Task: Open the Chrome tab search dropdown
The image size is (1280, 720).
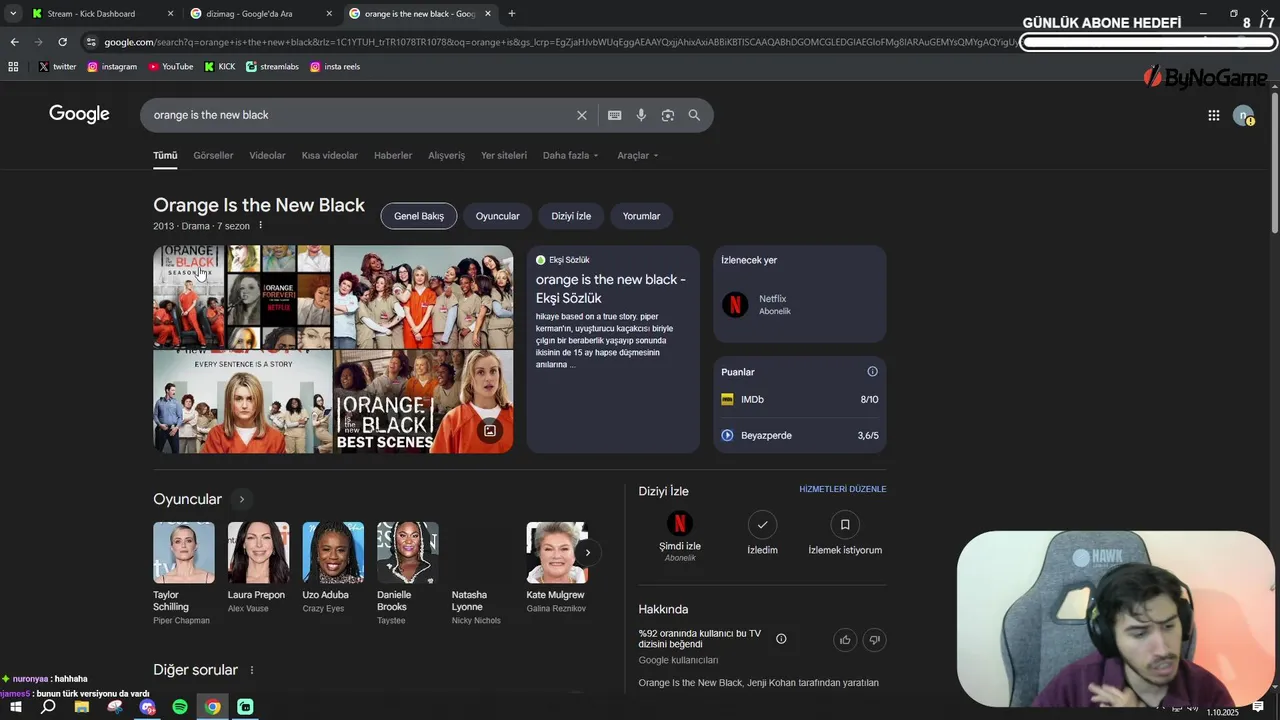Action: pyautogui.click(x=13, y=14)
